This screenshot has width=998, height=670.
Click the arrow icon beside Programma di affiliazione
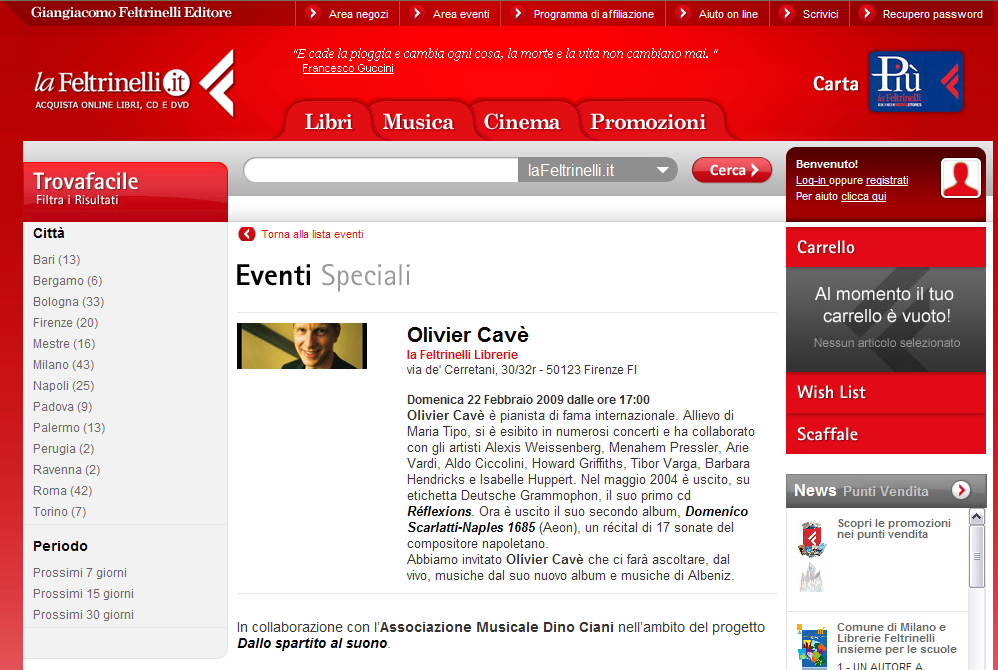pyautogui.click(x=517, y=13)
